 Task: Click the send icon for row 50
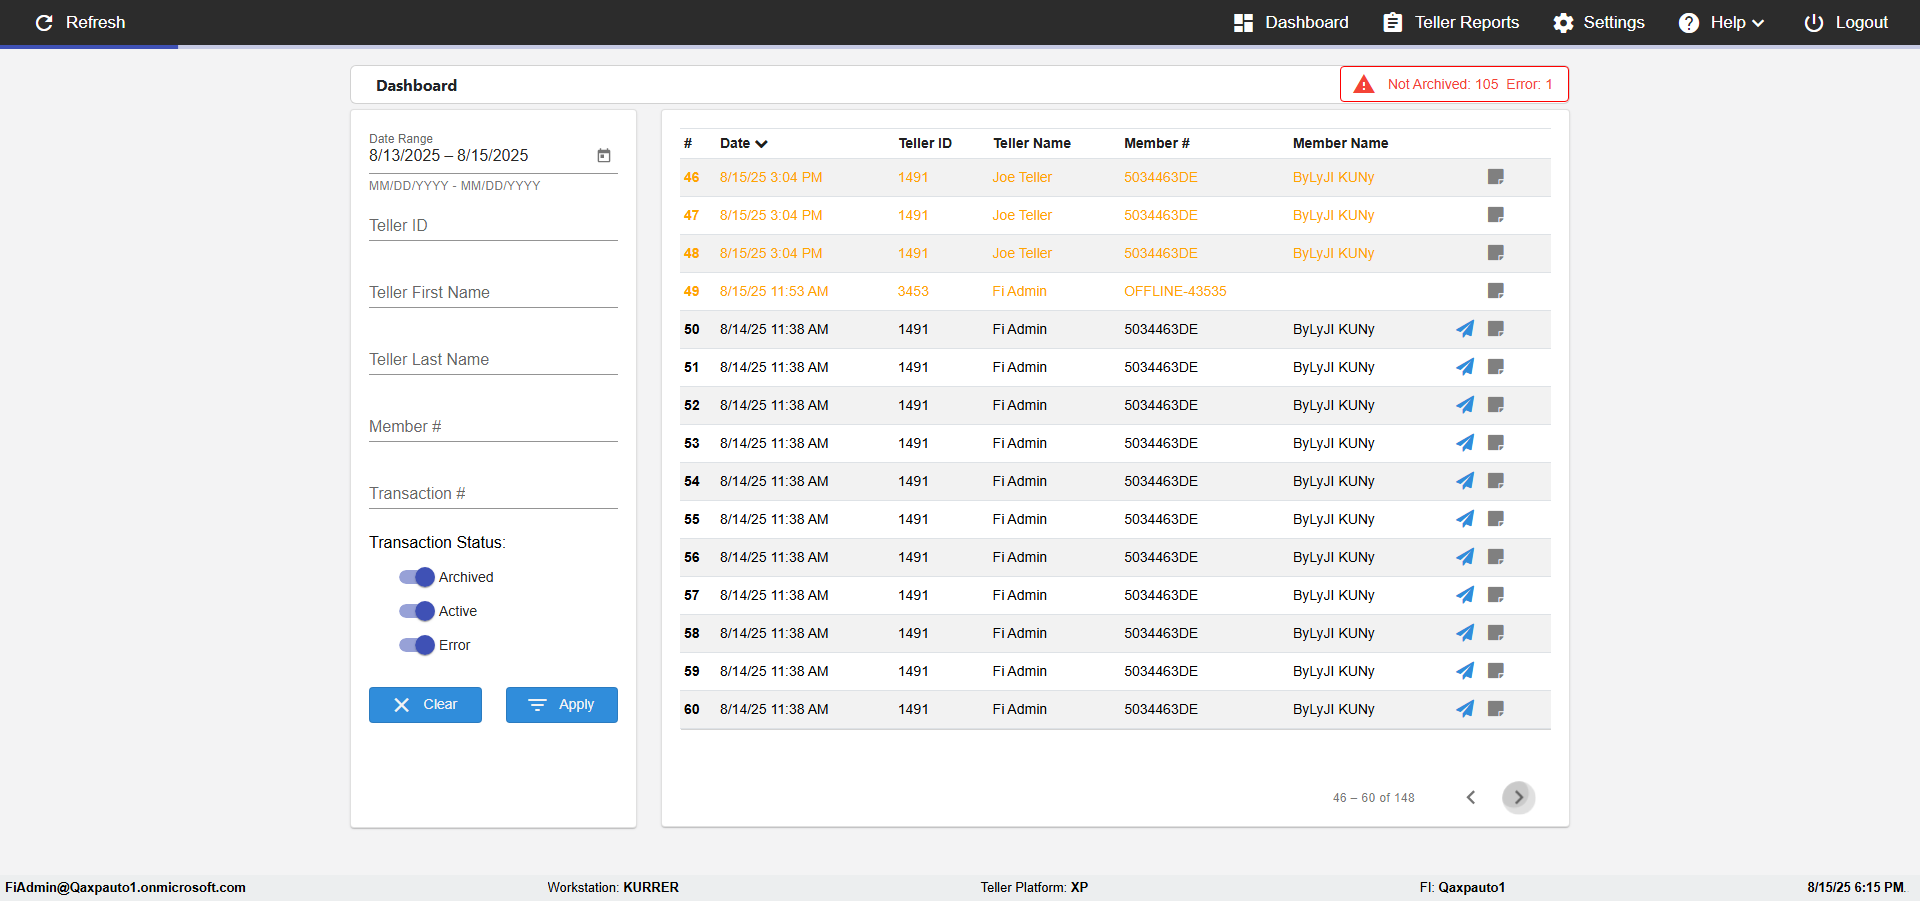1465,329
